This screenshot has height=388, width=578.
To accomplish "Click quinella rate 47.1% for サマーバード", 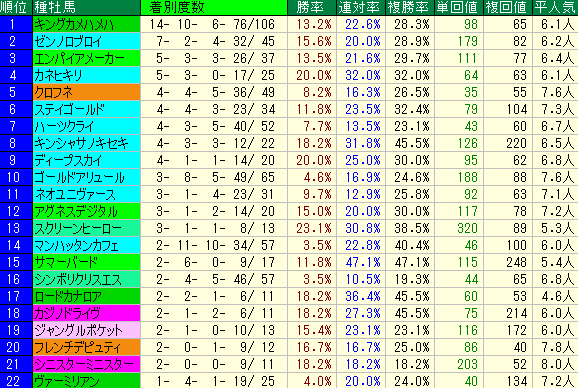I will click(x=361, y=262).
